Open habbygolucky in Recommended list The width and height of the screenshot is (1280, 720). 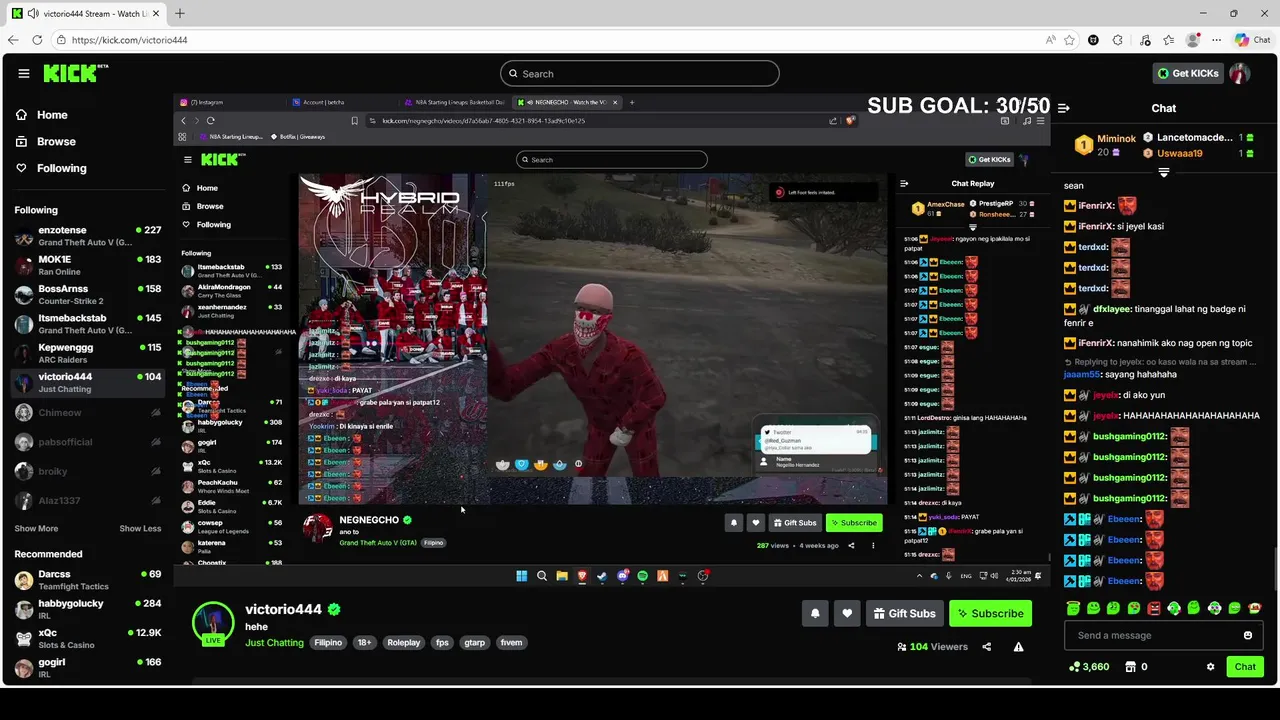pos(88,609)
